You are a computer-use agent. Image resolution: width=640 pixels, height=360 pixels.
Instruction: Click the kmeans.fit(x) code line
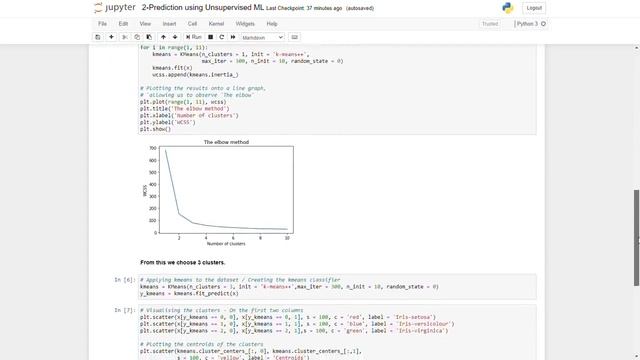172,68
